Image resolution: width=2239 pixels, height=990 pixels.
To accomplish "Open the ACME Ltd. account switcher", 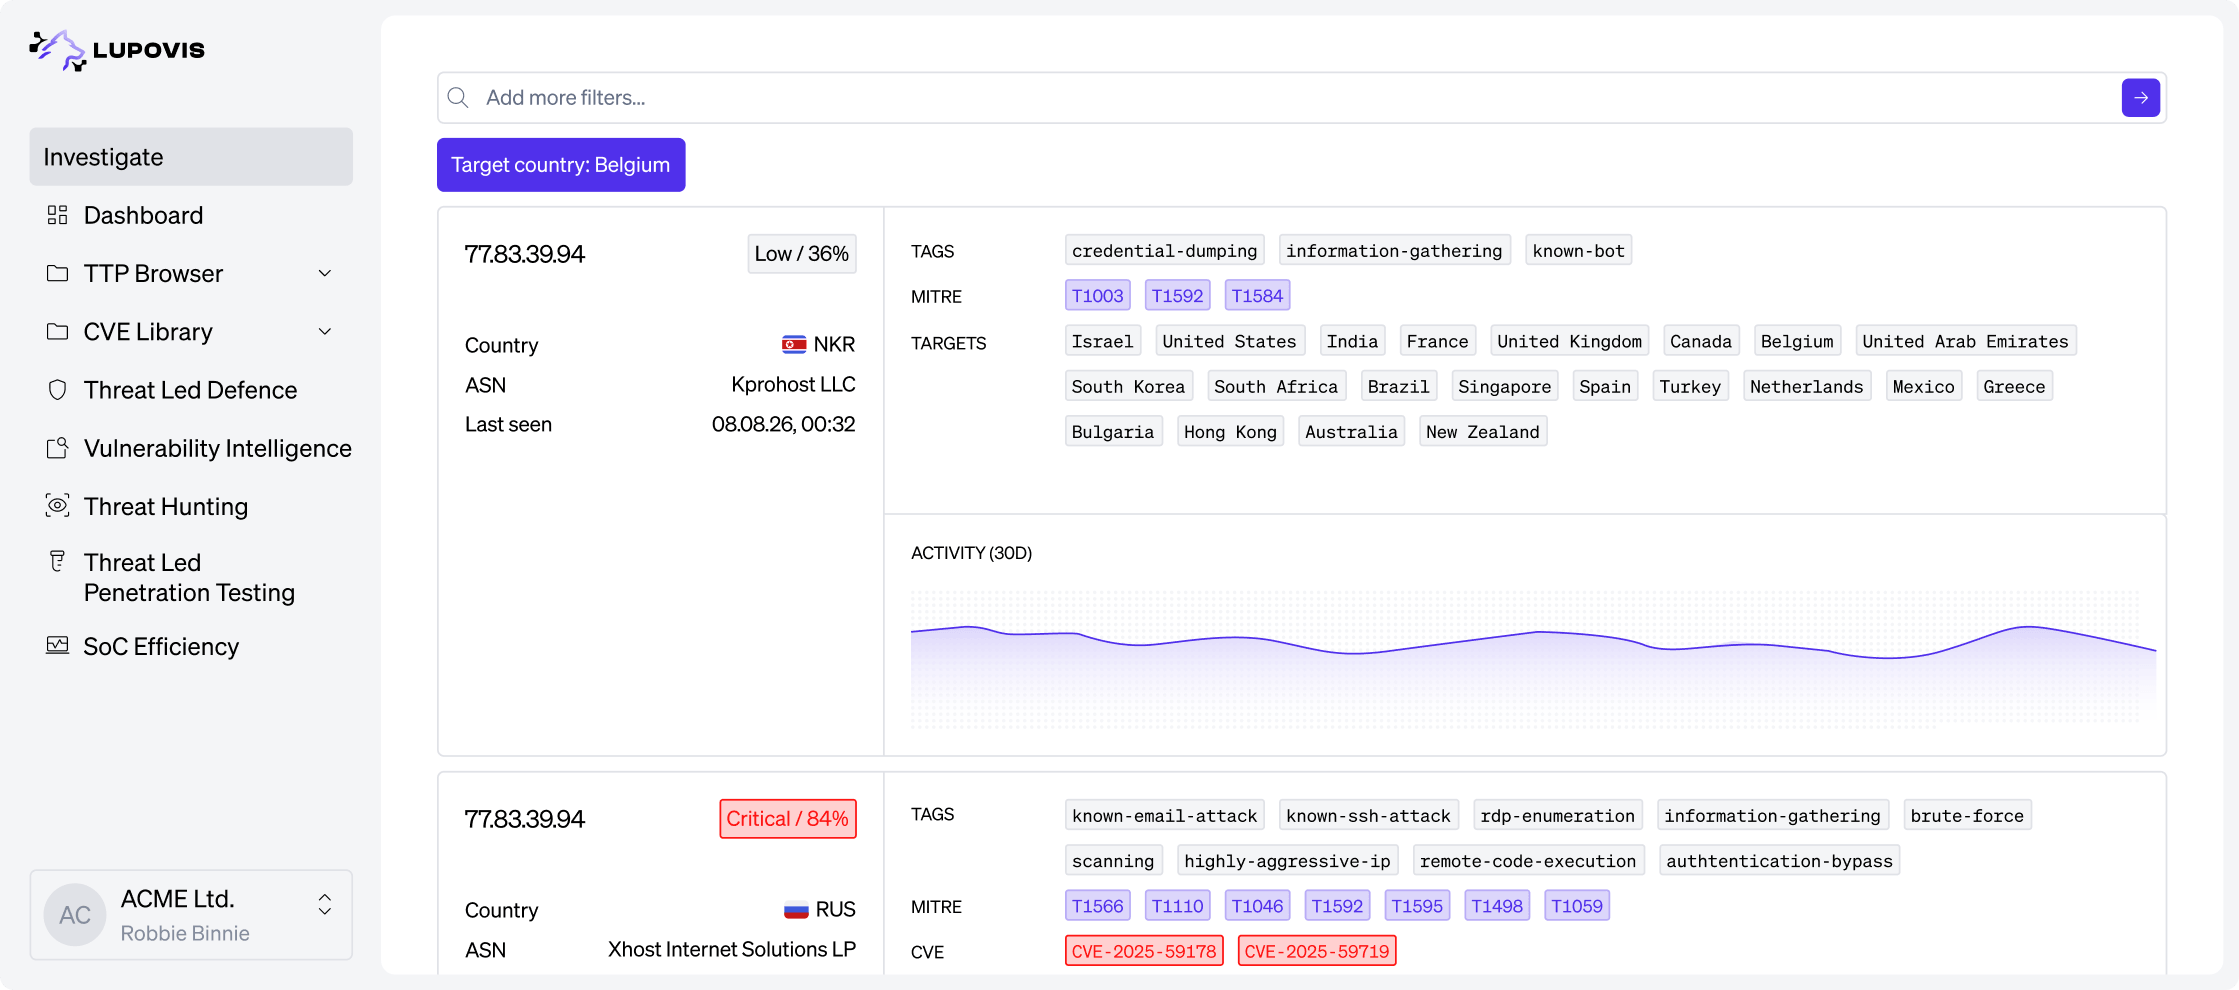I will (191, 915).
